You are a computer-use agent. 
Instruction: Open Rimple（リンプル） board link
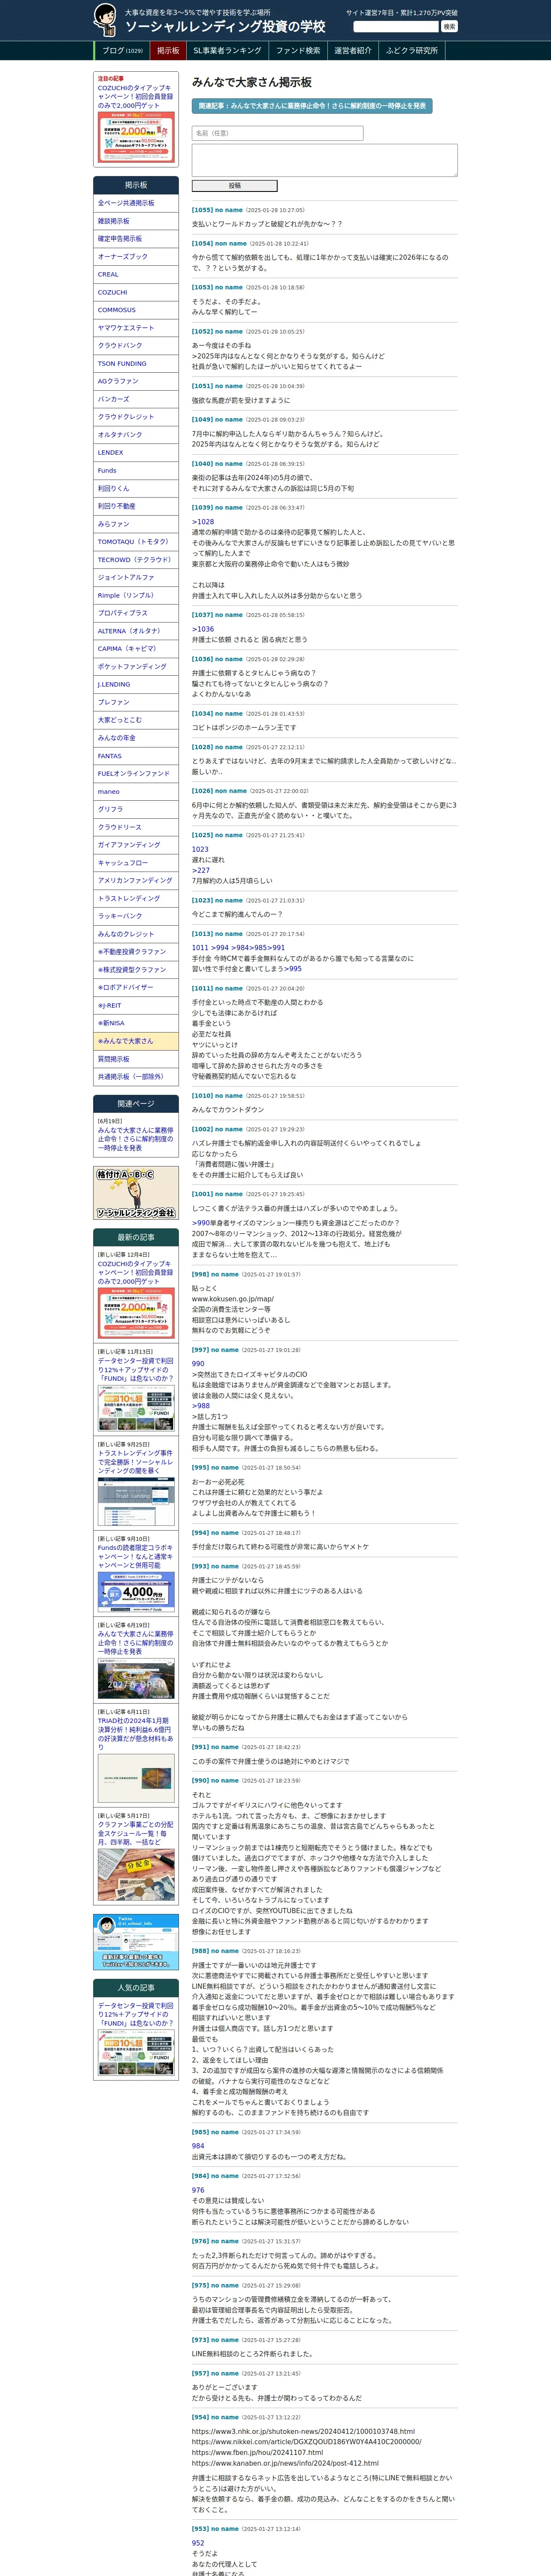coord(136,595)
